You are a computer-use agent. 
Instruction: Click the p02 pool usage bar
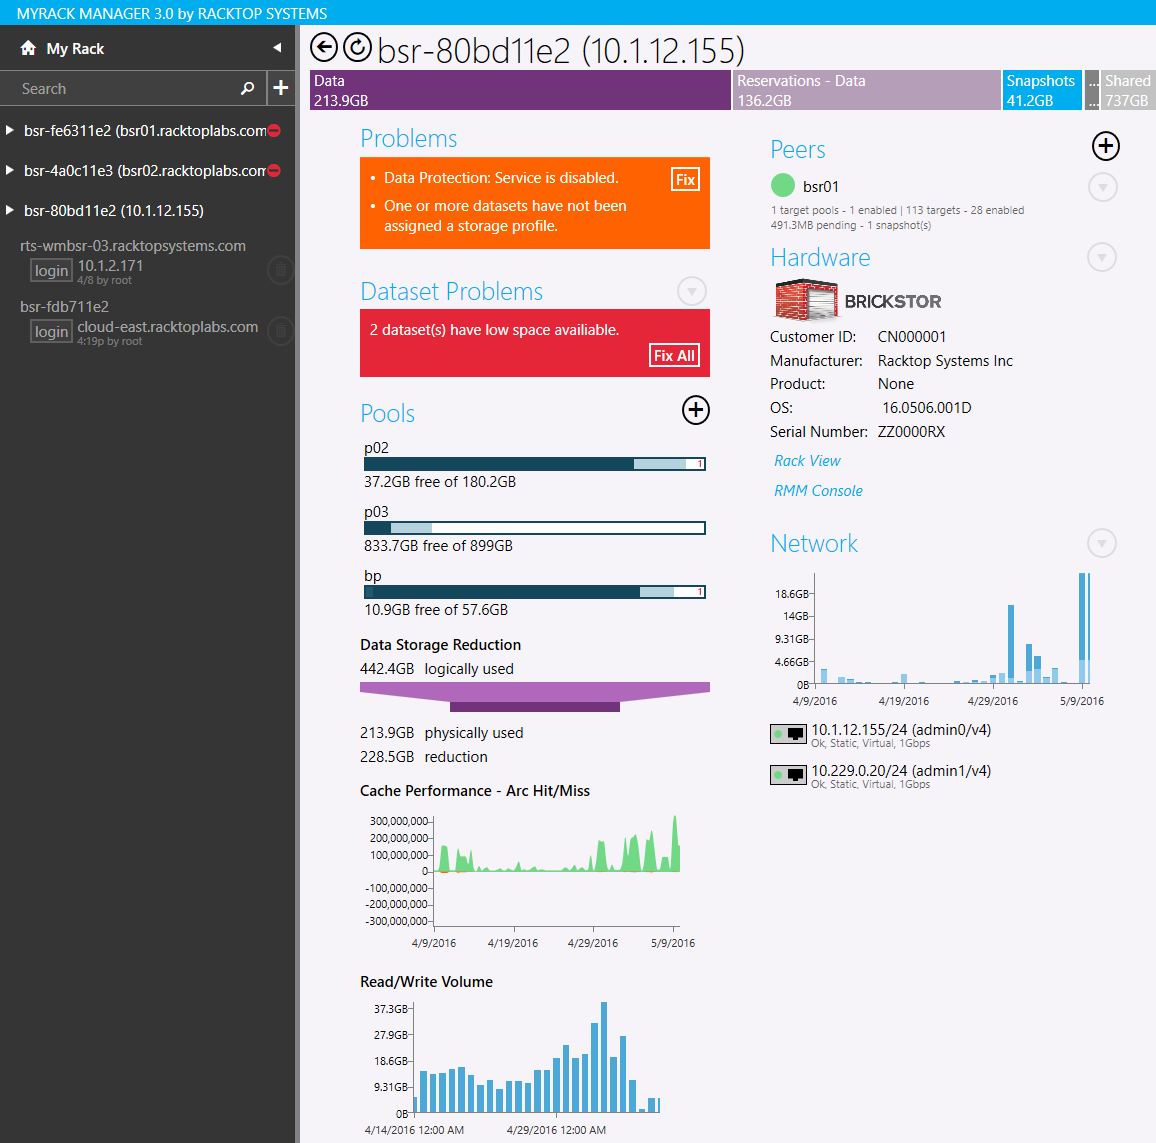535,464
